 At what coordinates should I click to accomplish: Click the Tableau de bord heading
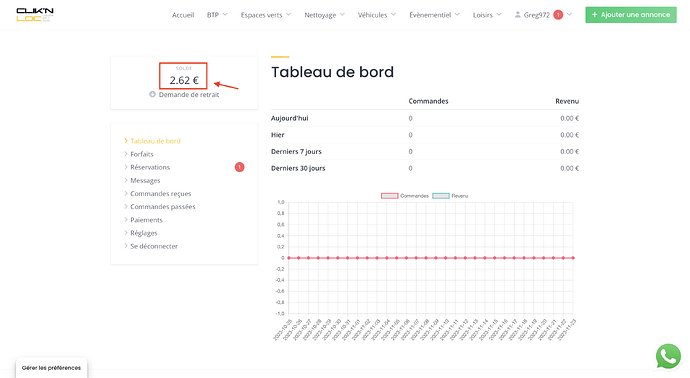tap(332, 72)
